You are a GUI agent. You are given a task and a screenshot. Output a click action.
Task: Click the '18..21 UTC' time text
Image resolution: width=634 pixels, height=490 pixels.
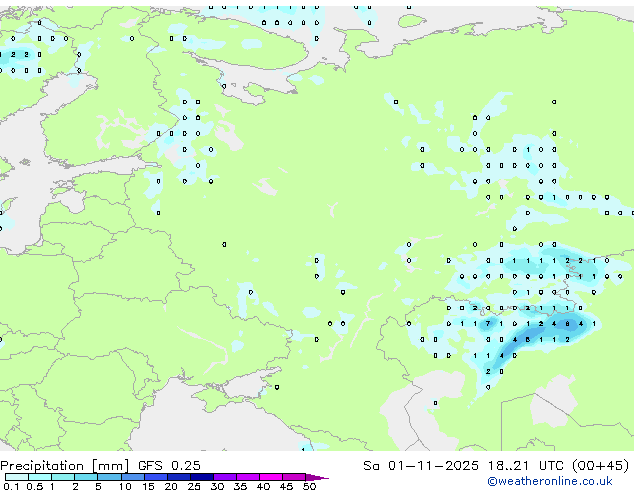coord(525,466)
